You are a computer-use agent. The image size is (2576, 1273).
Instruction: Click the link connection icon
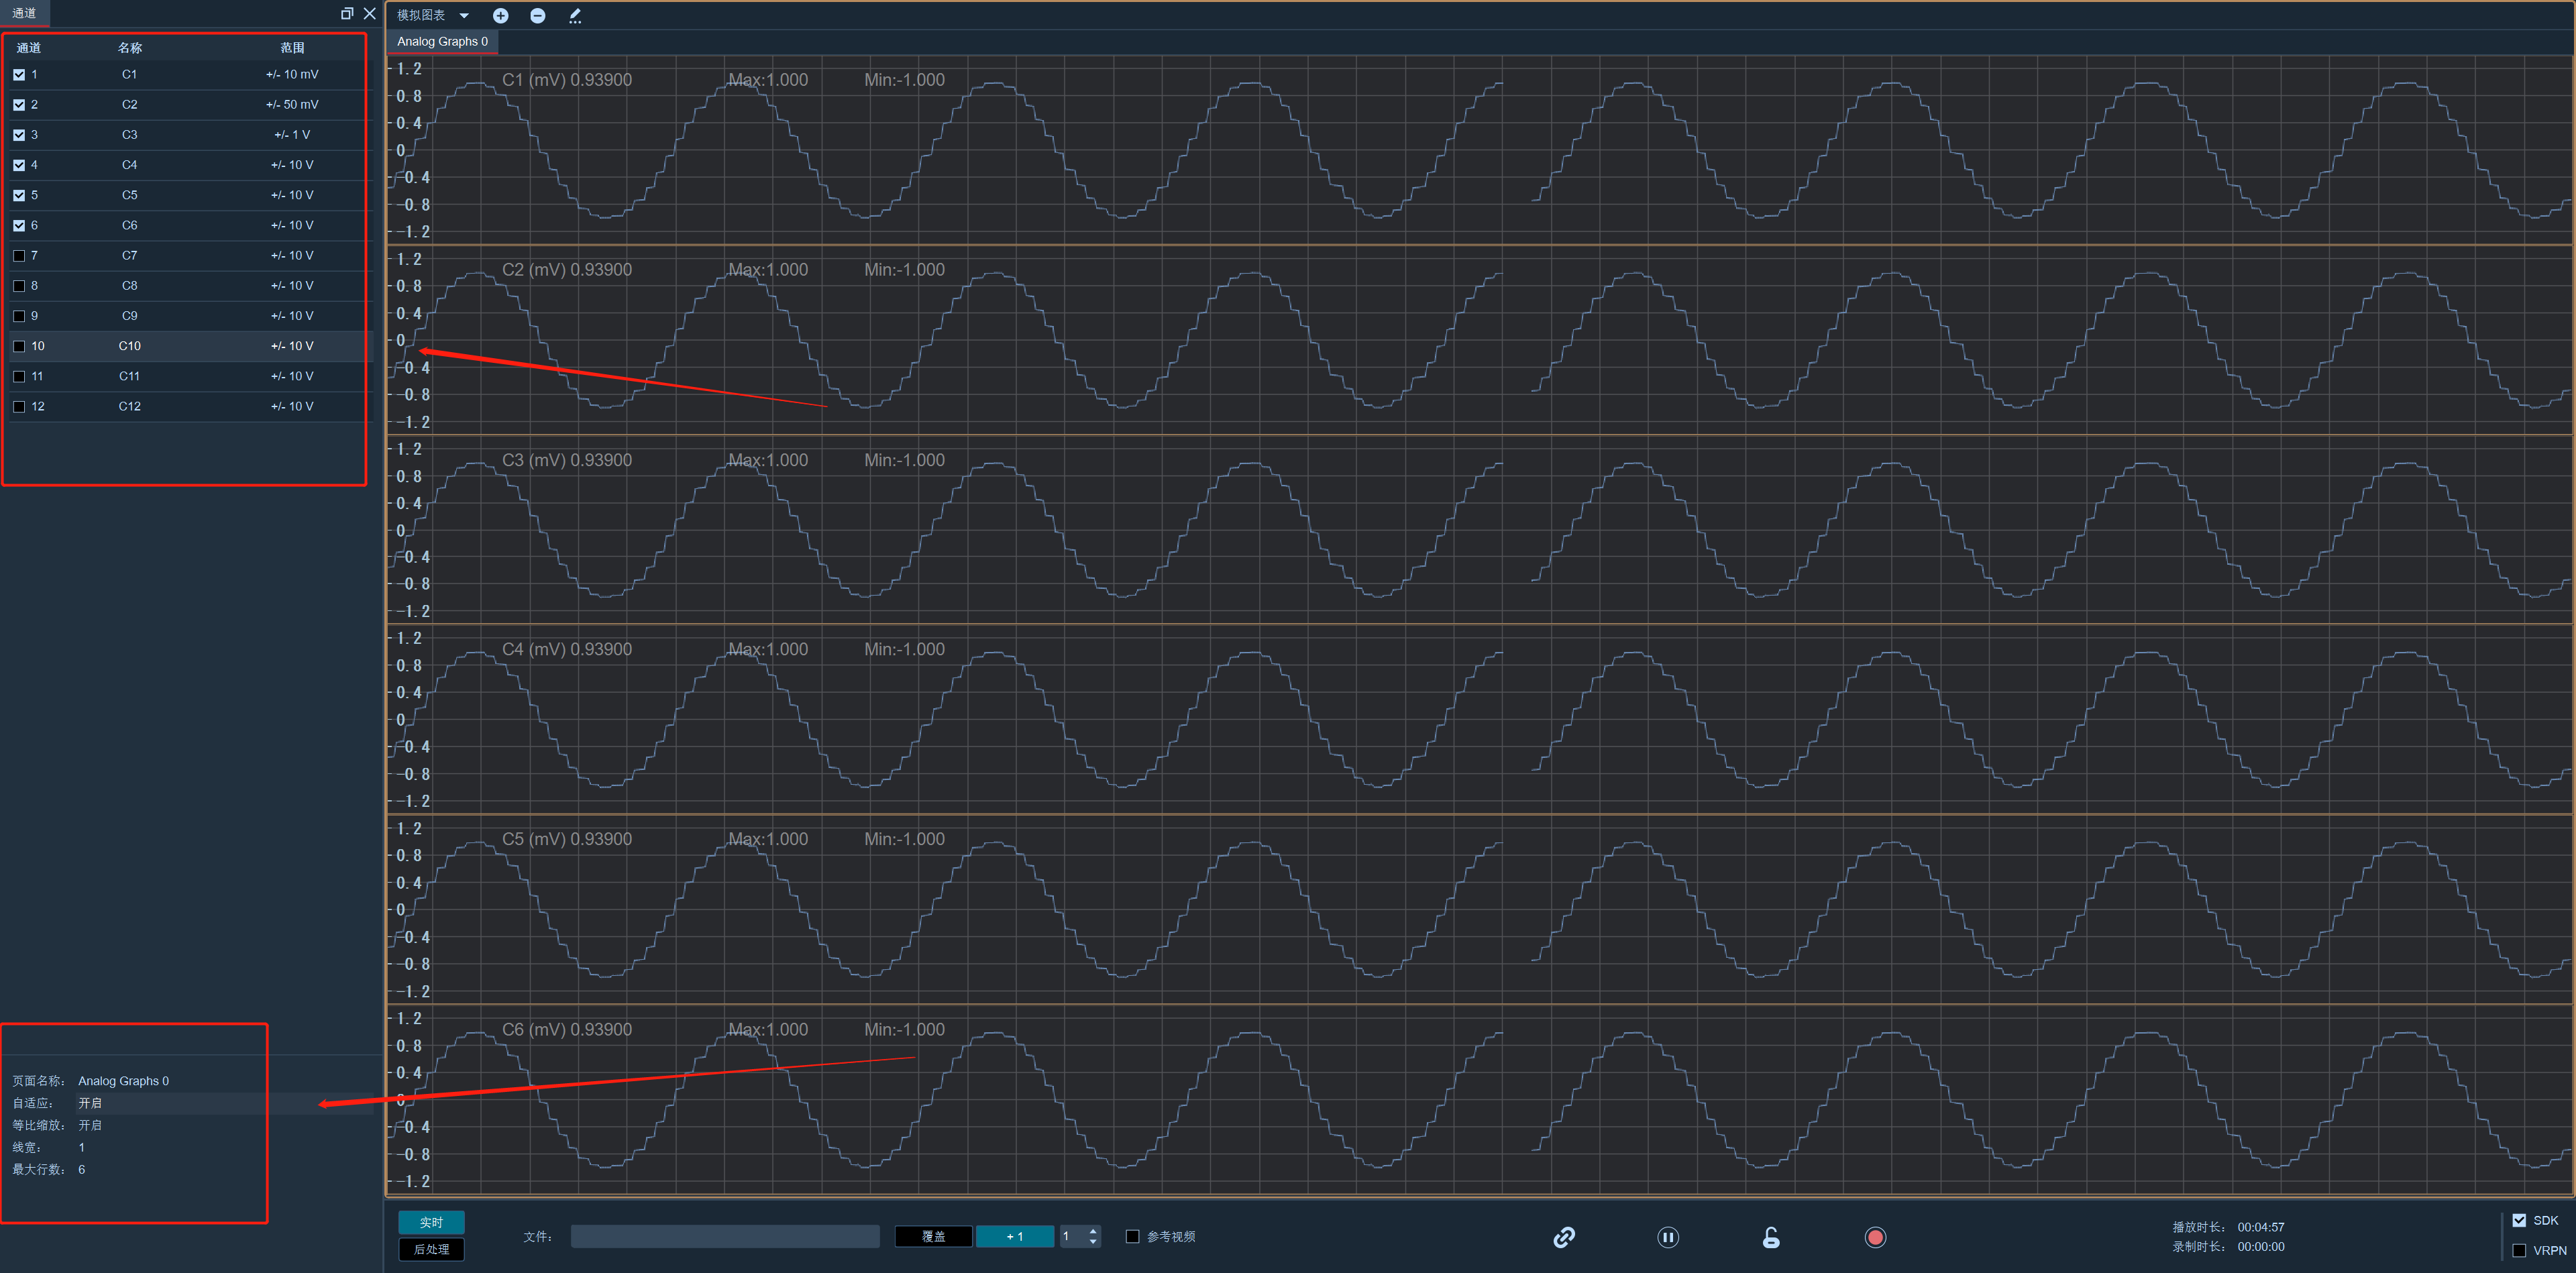[1564, 1237]
